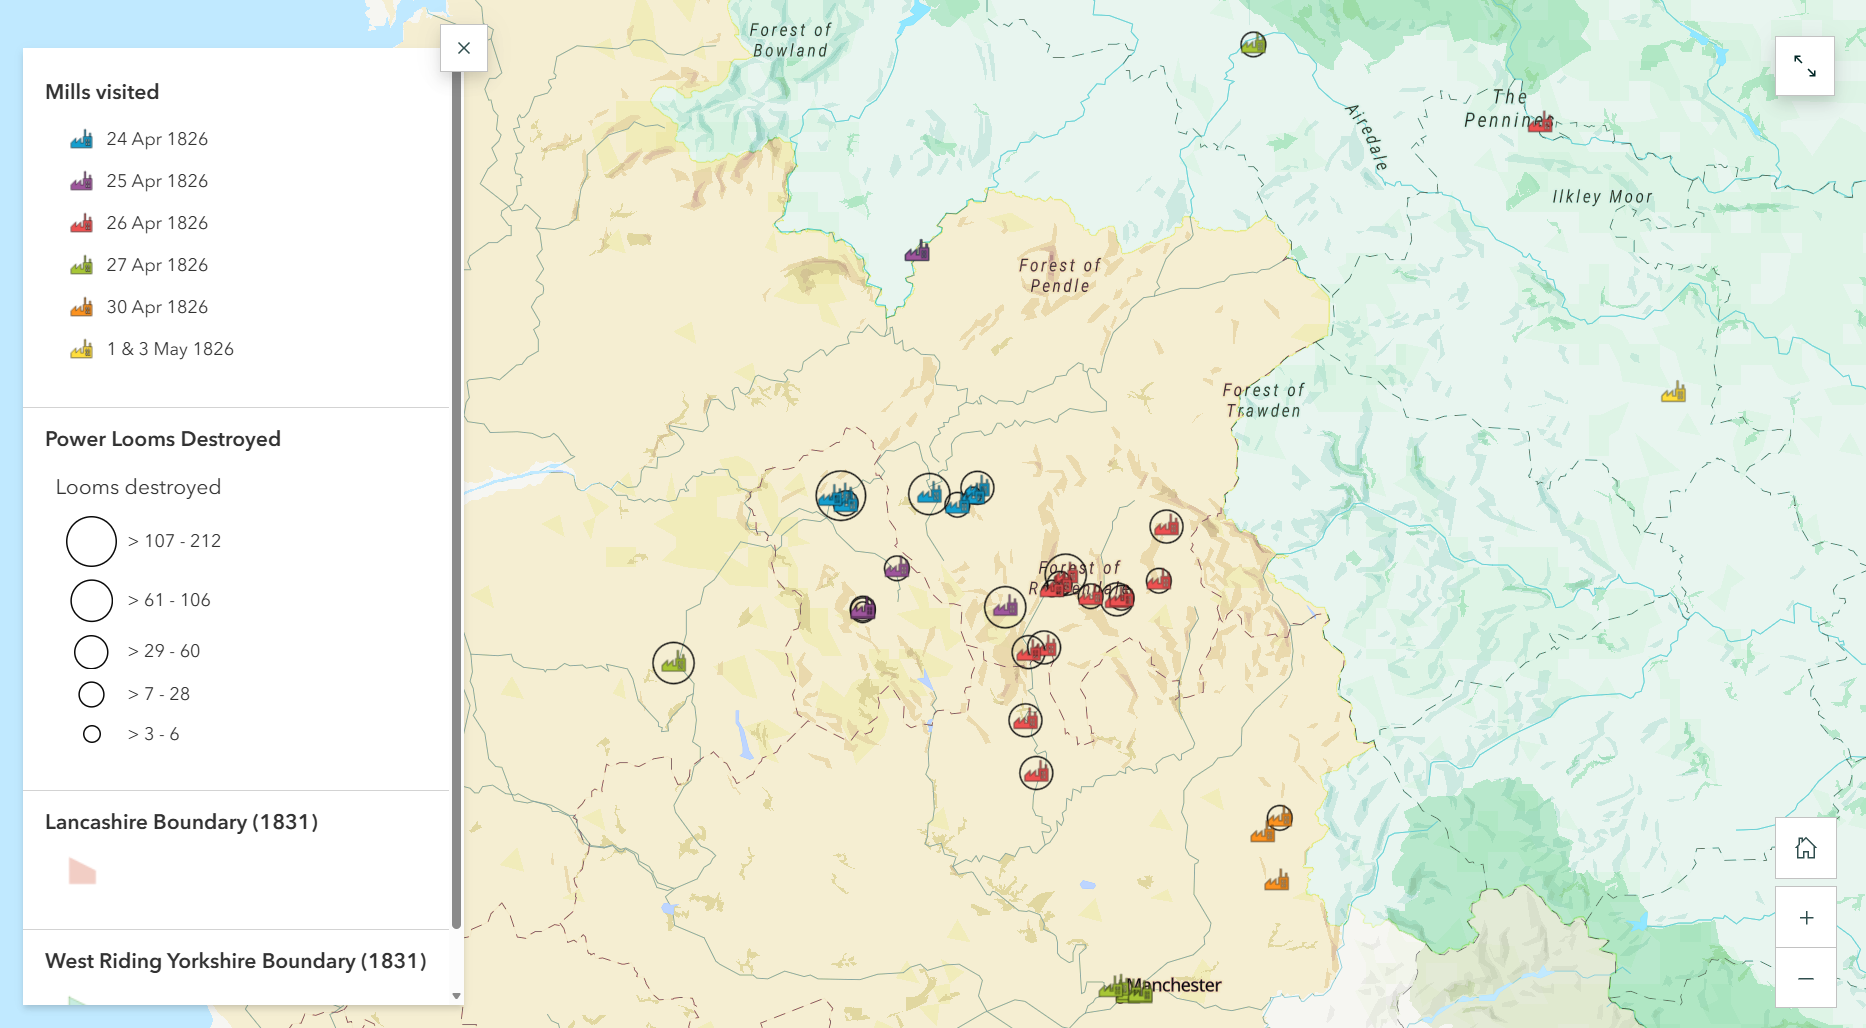Click the lowest orange mill icon
The height and width of the screenshot is (1028, 1866).
[1277, 880]
